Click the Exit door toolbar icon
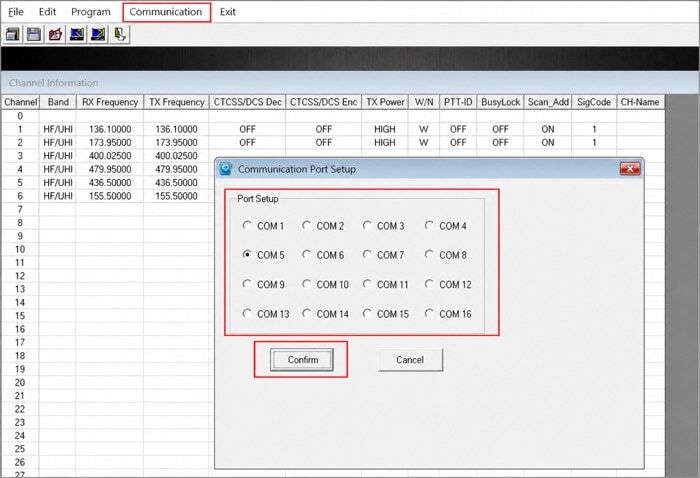This screenshot has height=478, width=700. tap(120, 35)
